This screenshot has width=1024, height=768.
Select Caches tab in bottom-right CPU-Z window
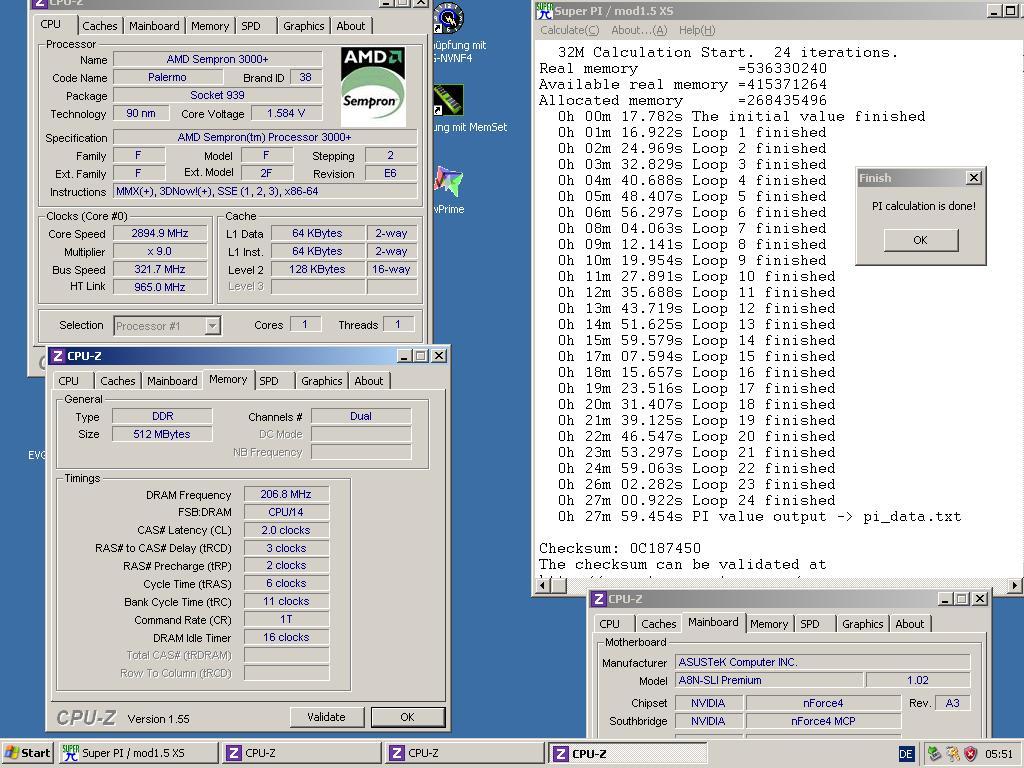pos(658,624)
